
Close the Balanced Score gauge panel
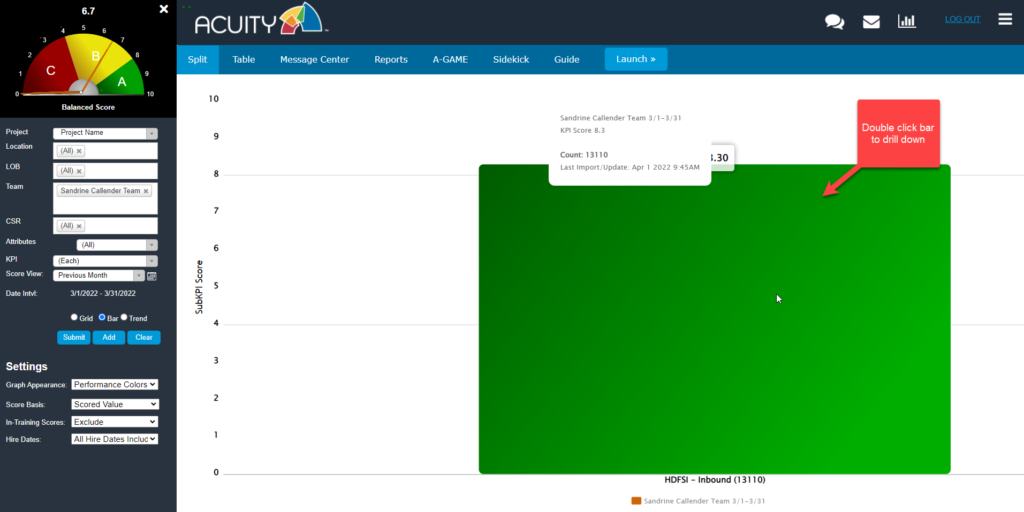tap(164, 9)
